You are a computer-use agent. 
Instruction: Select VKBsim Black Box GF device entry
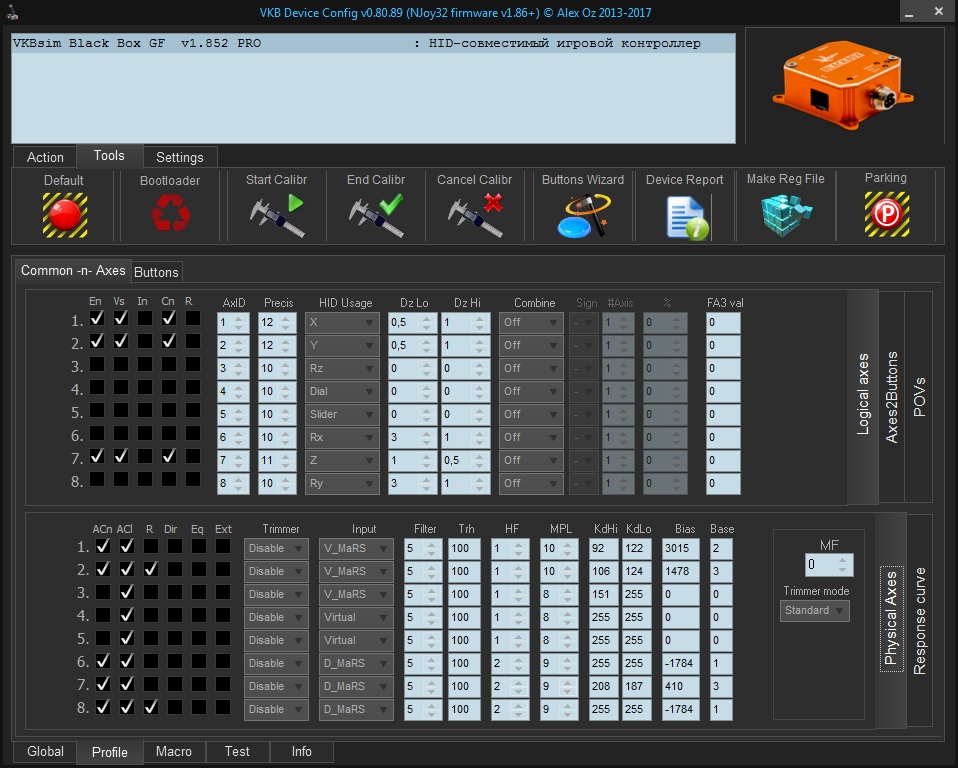click(x=373, y=43)
